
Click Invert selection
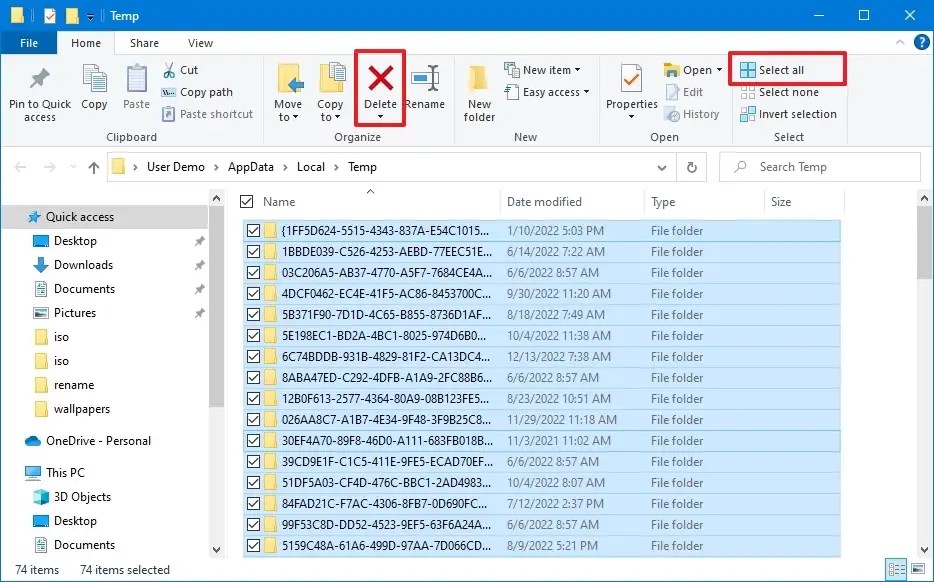pos(789,113)
